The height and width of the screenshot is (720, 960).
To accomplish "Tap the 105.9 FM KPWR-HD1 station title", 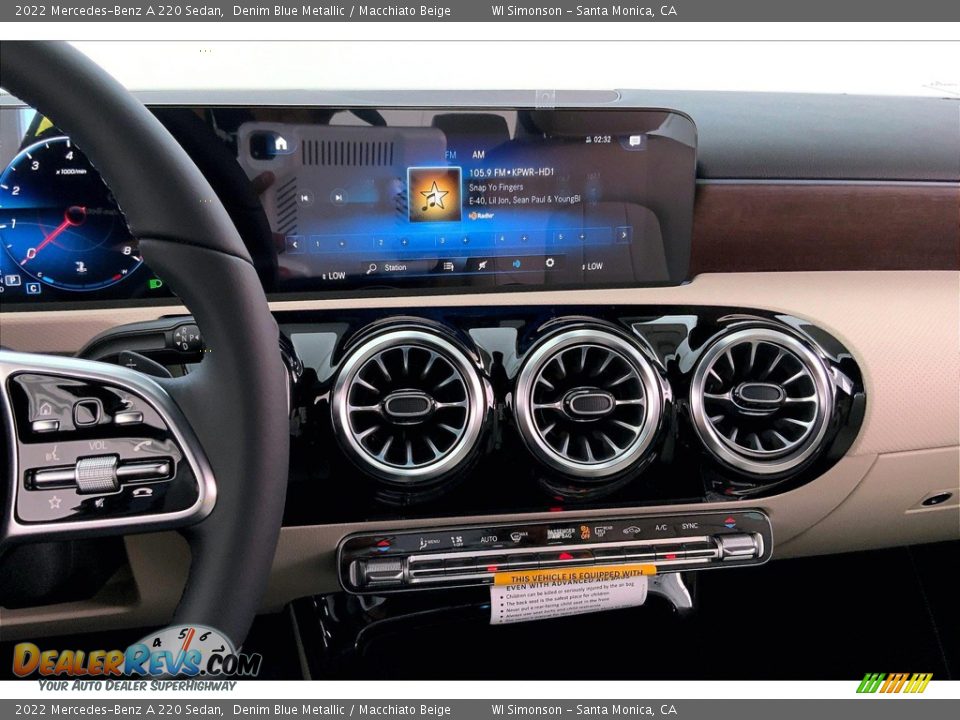I will pos(511,173).
